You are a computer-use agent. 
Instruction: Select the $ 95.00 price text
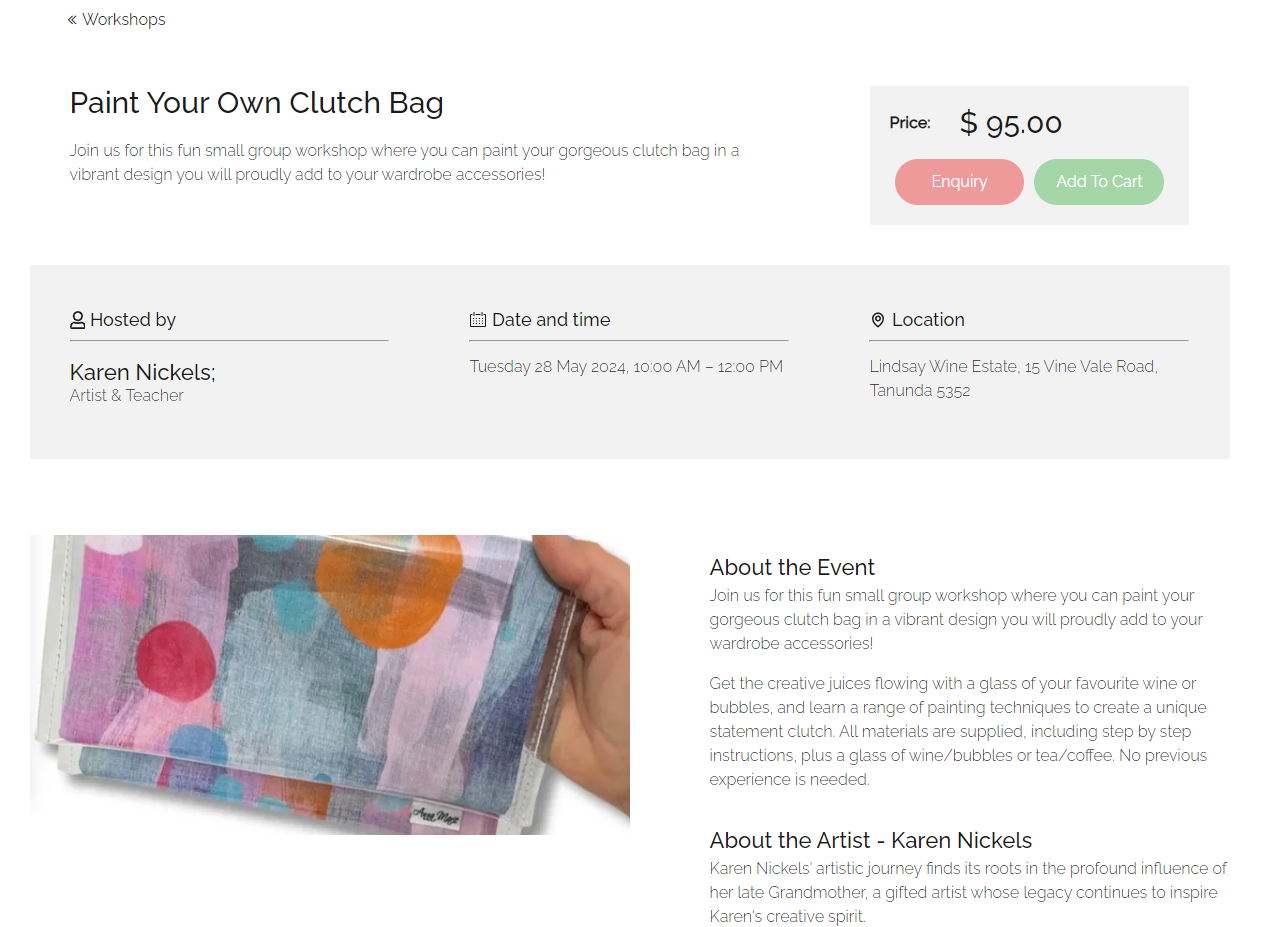point(1011,123)
